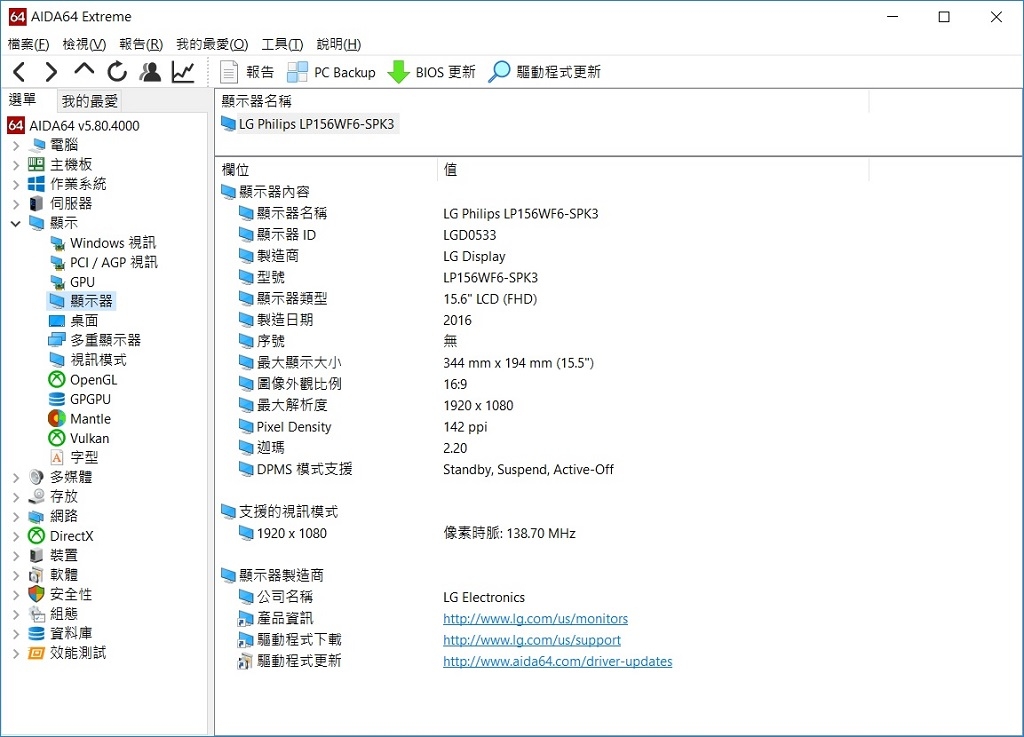Open the lg.com/us/support link

point(532,640)
